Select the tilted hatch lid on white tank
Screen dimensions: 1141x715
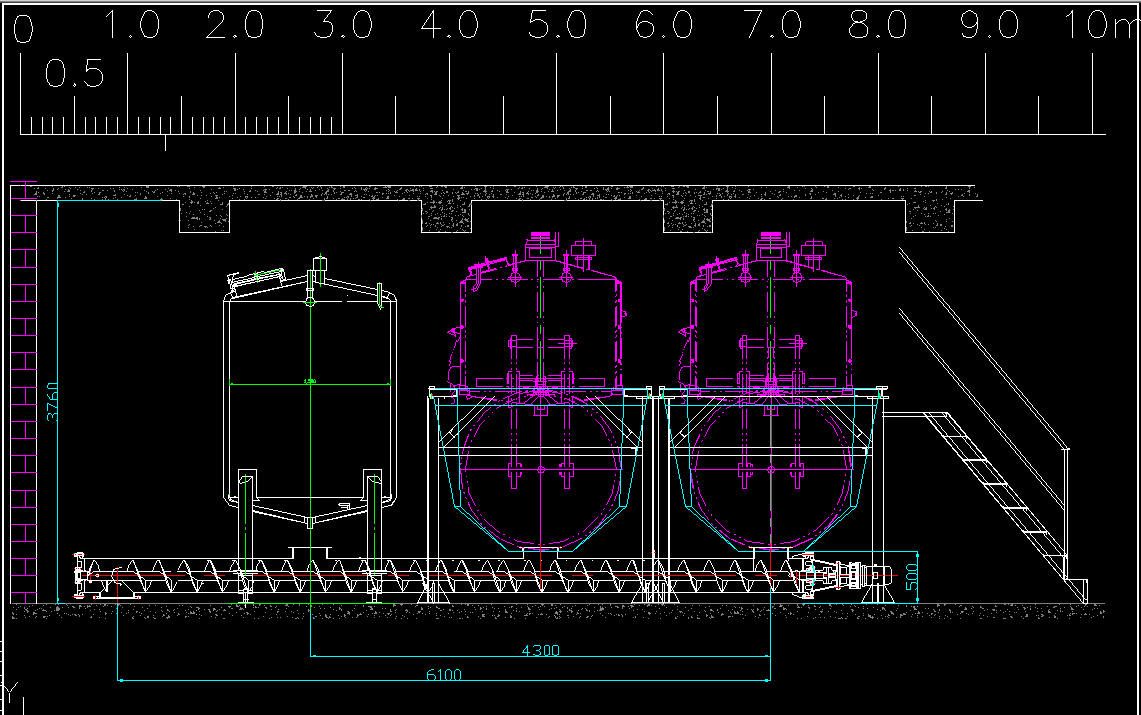(x=258, y=280)
